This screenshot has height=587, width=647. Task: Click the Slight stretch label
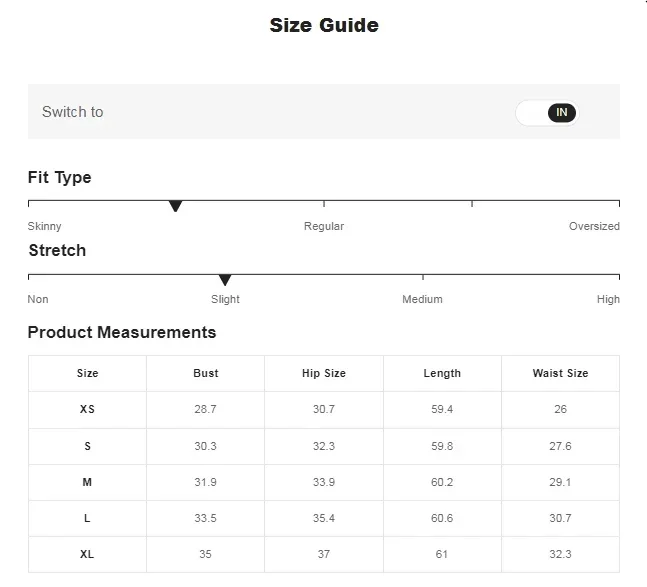(x=225, y=299)
